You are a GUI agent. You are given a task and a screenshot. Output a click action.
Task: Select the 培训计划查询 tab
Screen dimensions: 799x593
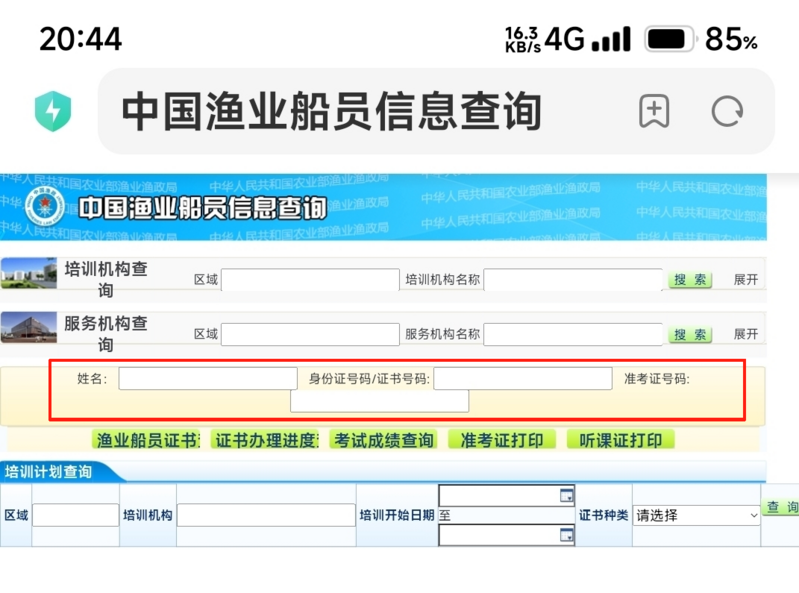point(49,472)
